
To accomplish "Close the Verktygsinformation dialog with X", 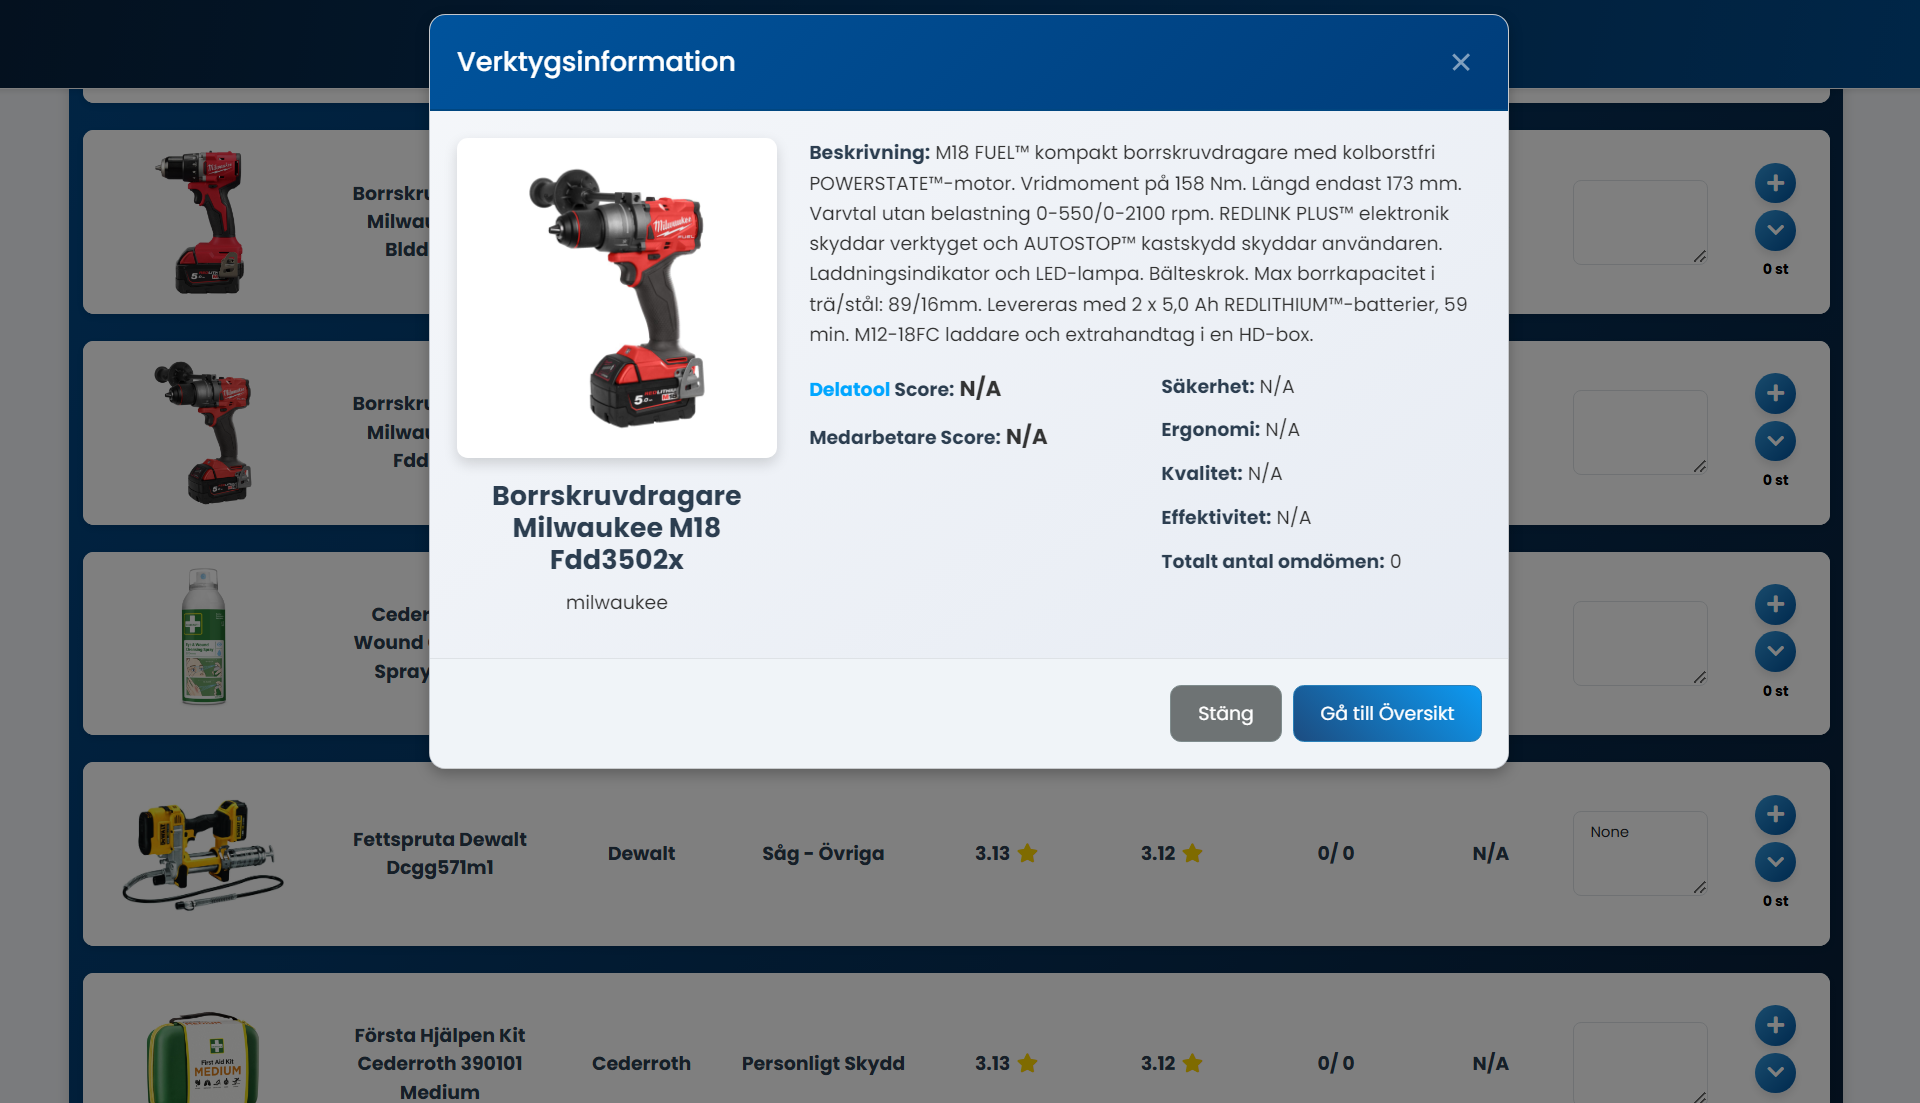I will coord(1460,62).
